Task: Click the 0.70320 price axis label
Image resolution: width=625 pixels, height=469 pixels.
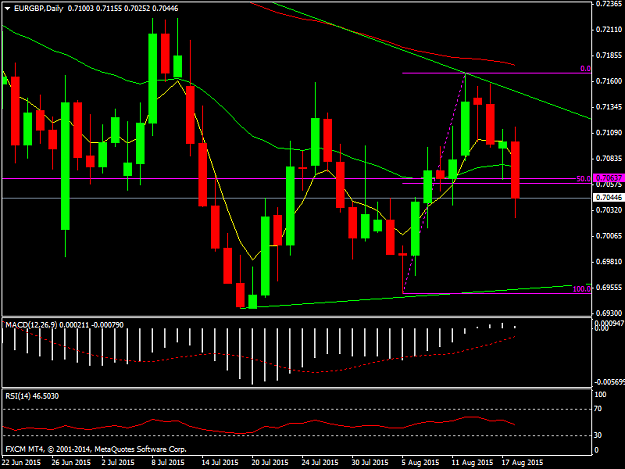Action: pyautogui.click(x=609, y=210)
